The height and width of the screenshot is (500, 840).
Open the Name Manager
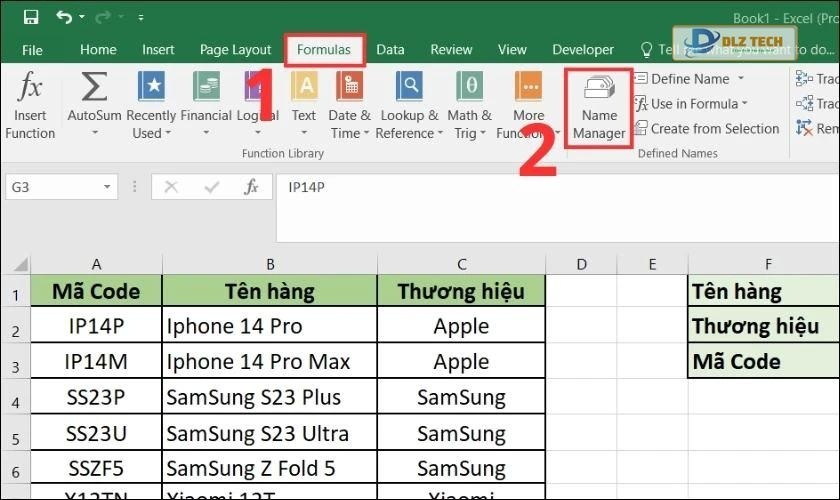pyautogui.click(x=599, y=108)
